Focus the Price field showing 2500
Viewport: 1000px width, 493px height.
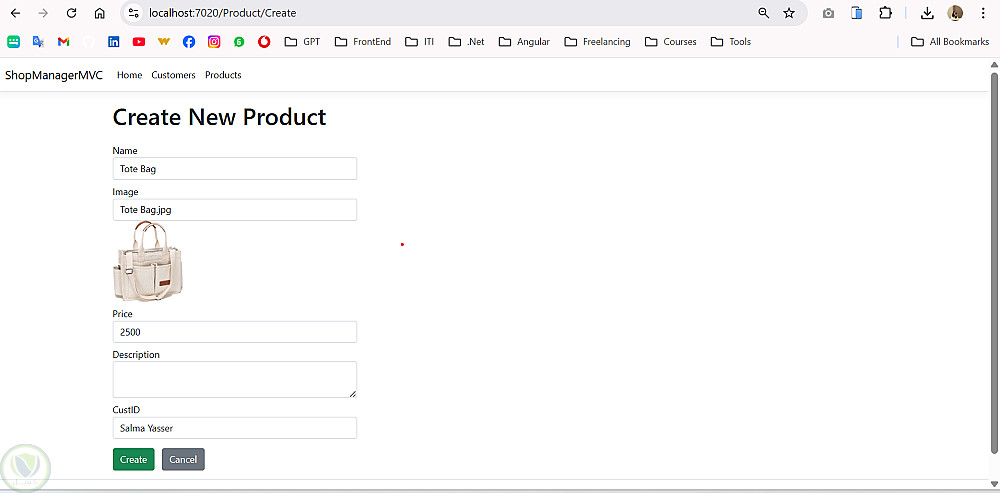point(235,332)
